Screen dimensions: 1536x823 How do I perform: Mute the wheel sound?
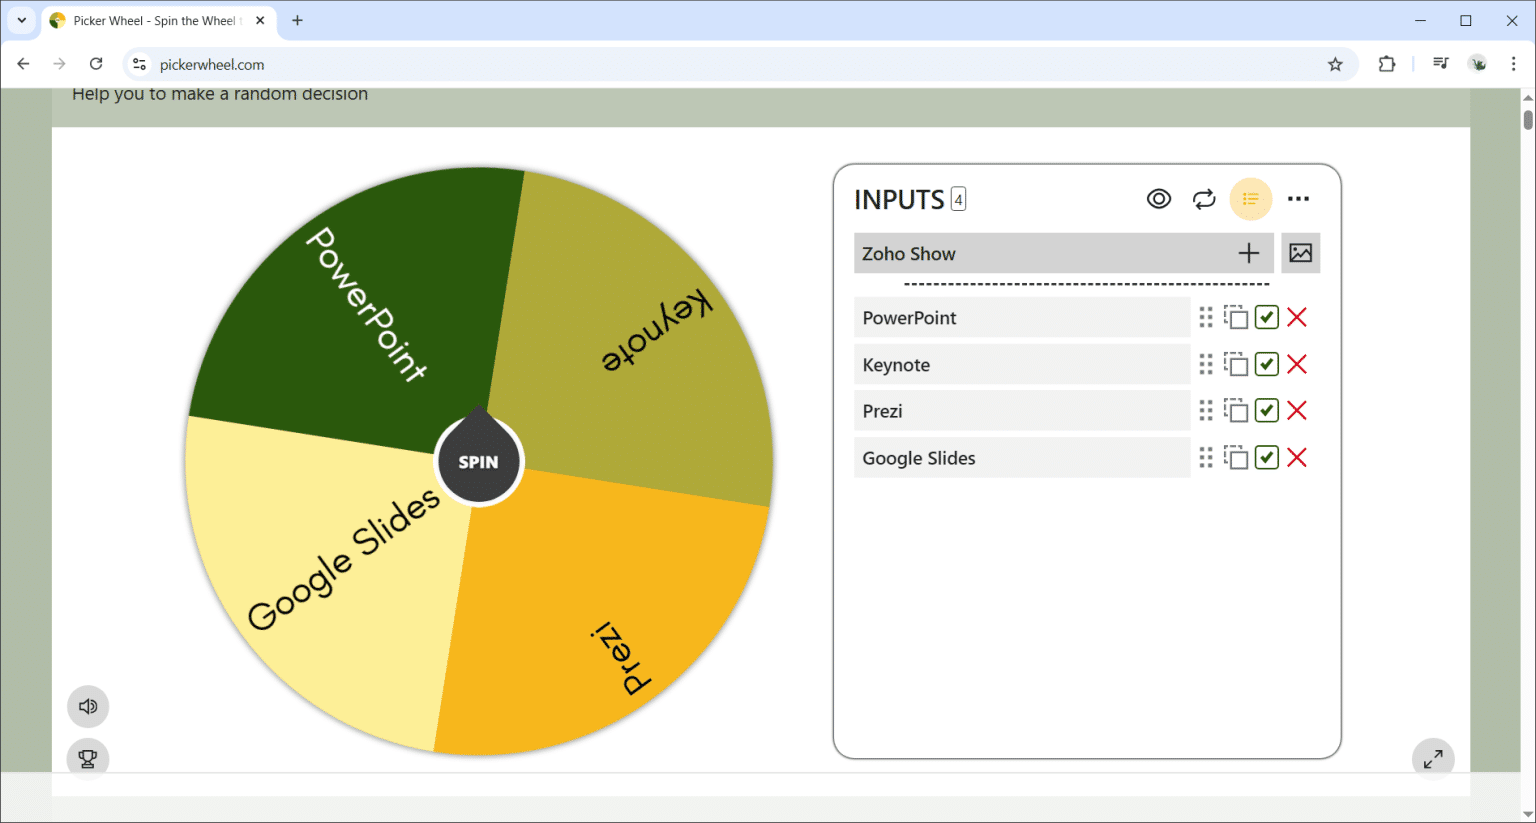87,706
